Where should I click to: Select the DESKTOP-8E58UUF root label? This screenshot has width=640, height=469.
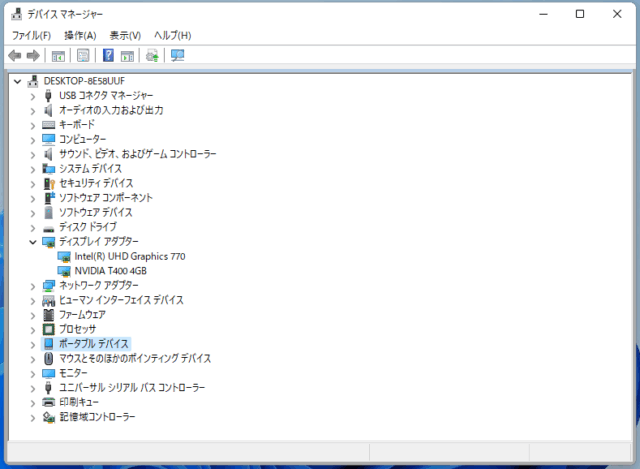tap(84, 81)
